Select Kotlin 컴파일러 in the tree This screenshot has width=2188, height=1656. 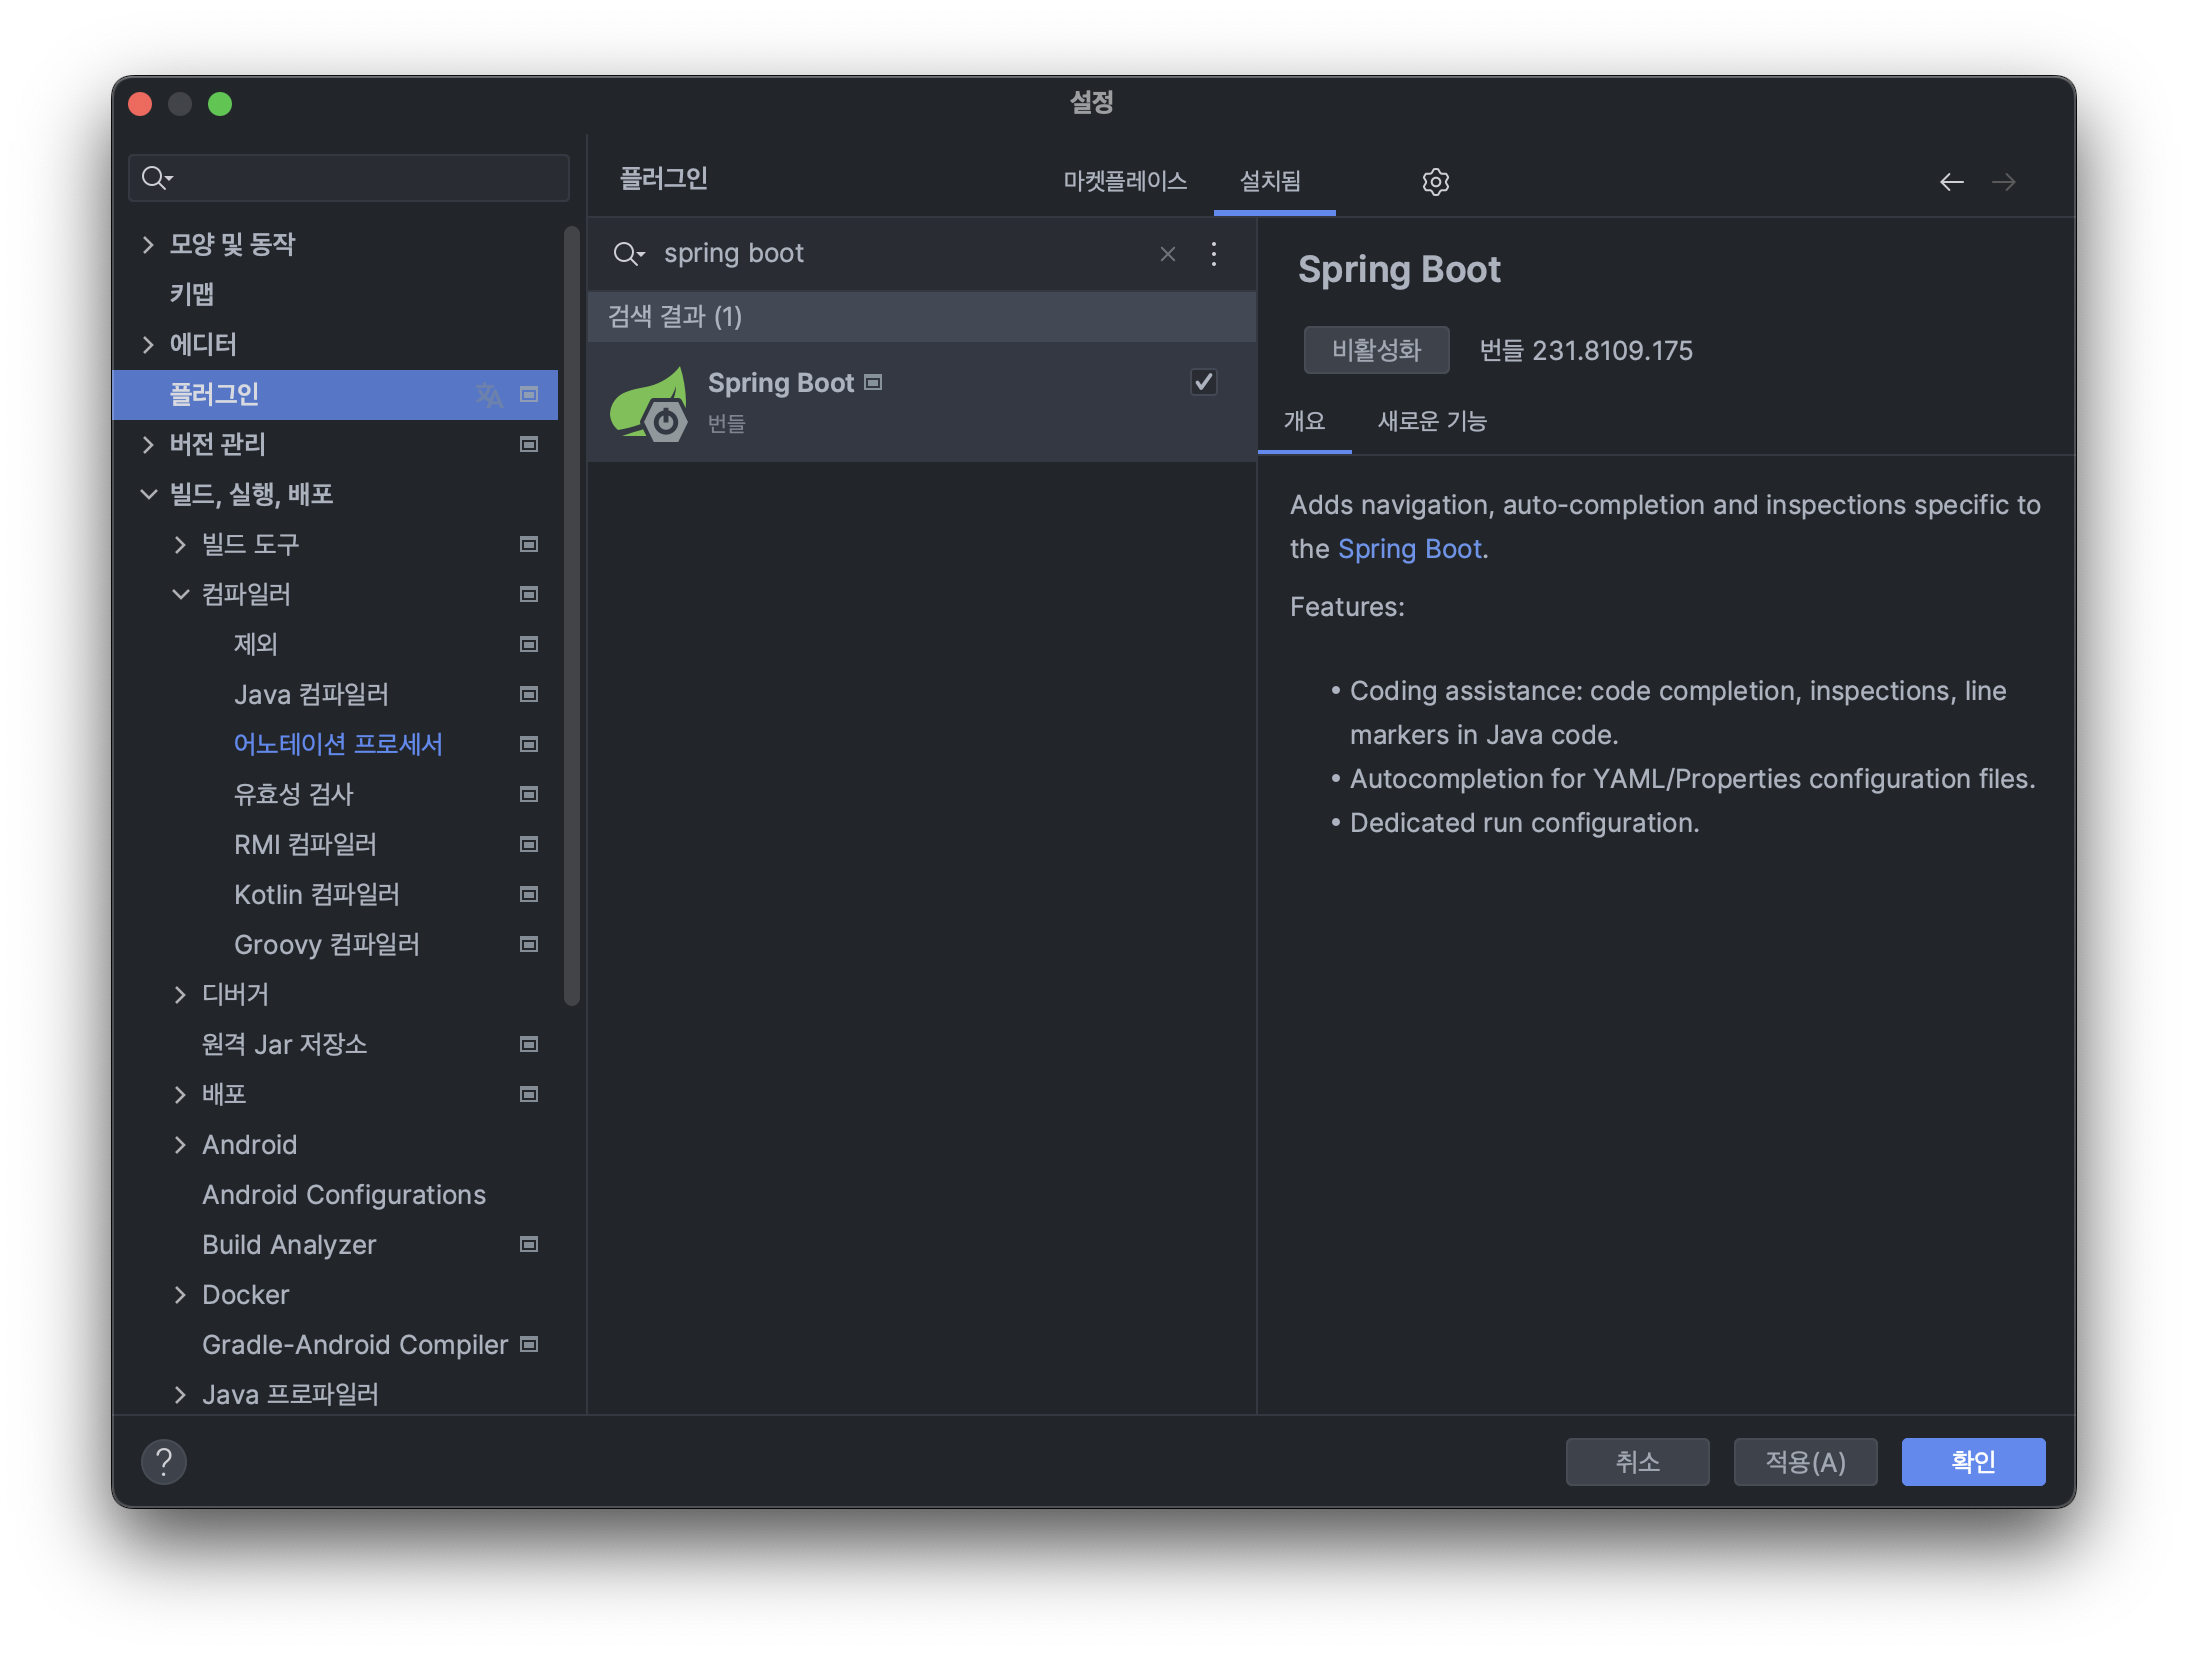[317, 894]
